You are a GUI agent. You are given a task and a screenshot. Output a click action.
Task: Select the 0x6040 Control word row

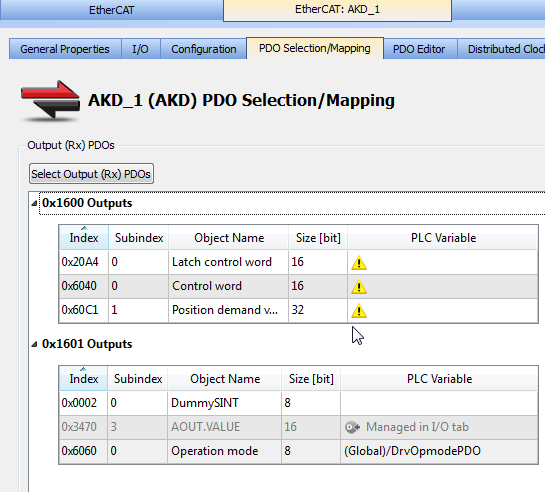[x=299, y=286]
